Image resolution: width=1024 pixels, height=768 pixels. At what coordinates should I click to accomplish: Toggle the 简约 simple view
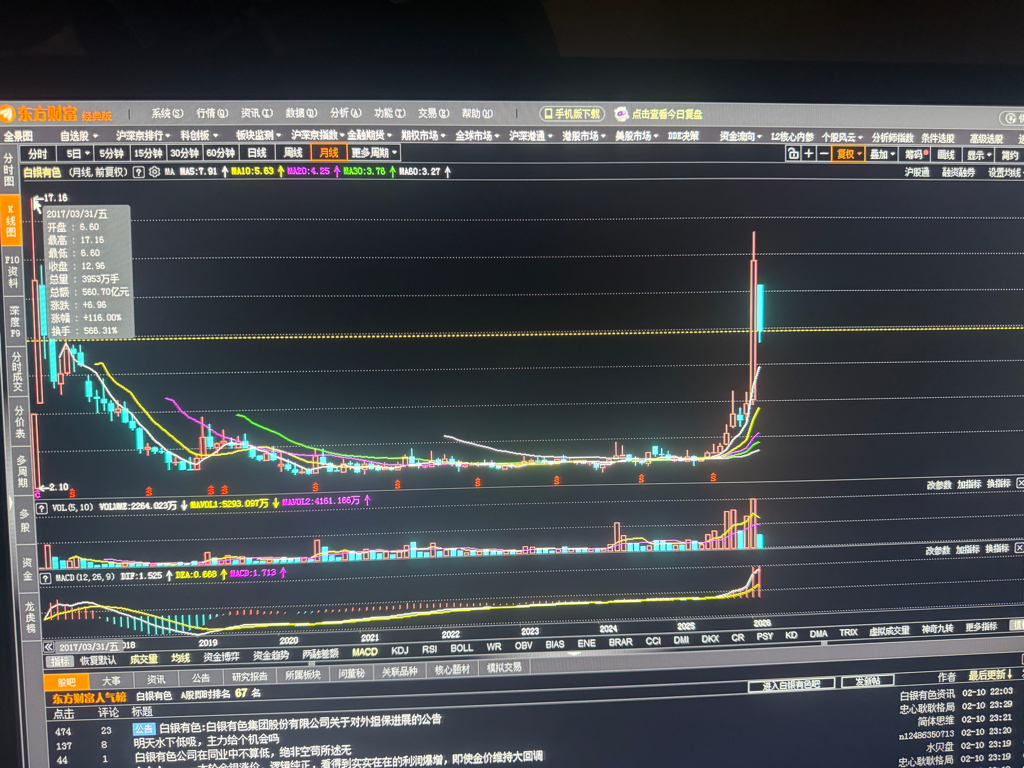(x=1010, y=155)
